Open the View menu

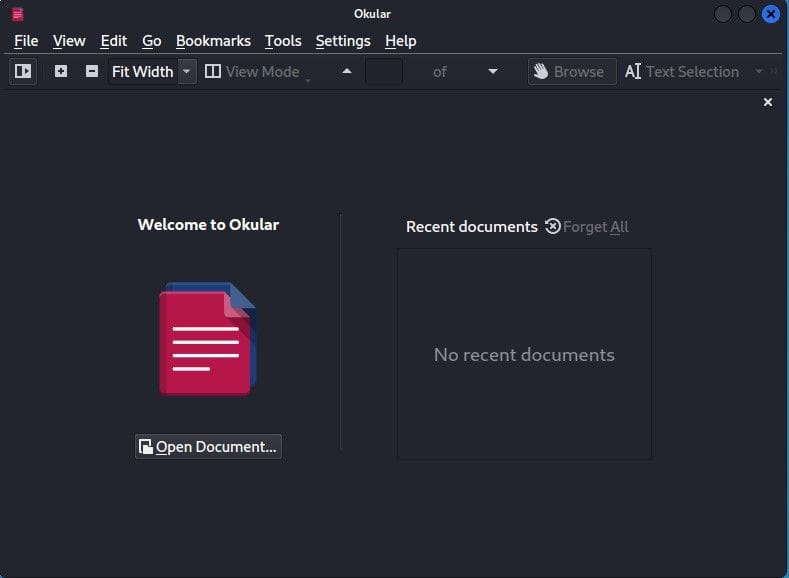69,41
